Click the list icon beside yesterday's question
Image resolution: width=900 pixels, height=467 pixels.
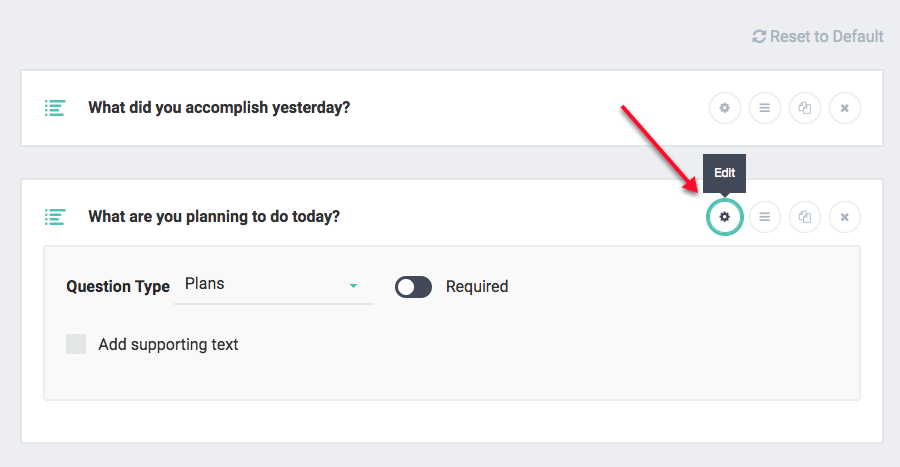55,108
